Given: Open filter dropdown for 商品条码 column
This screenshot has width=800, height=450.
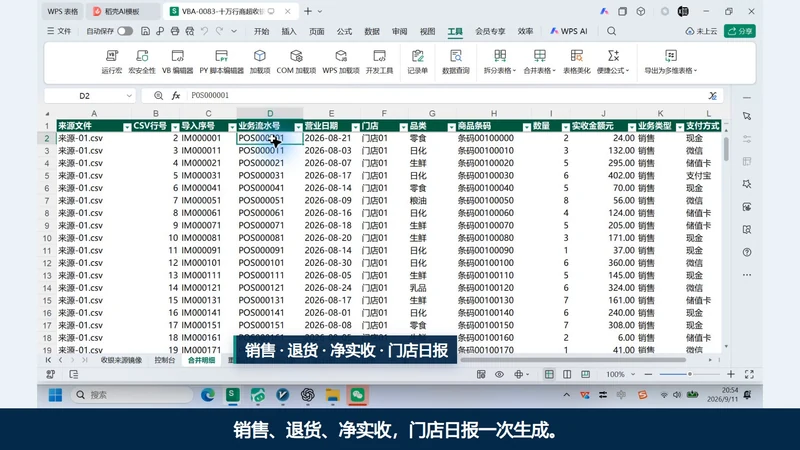Looking at the screenshot, I should click(x=527, y=127).
